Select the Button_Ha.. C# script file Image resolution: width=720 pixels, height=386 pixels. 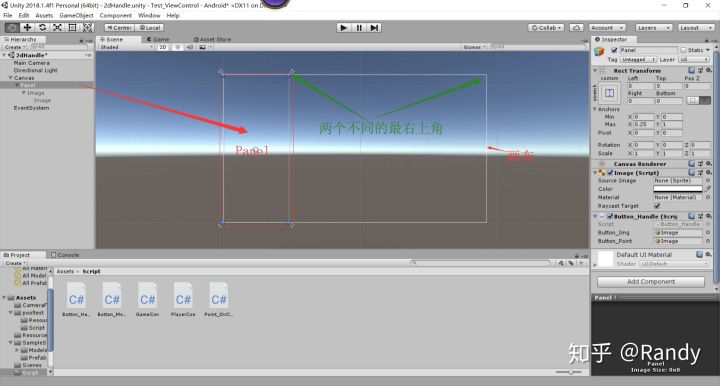[76, 300]
